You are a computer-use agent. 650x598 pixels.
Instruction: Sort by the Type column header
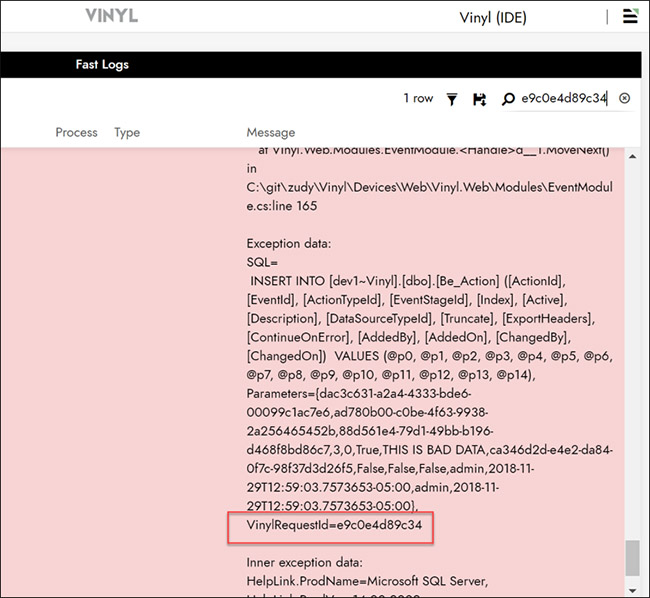pyautogui.click(x=127, y=132)
